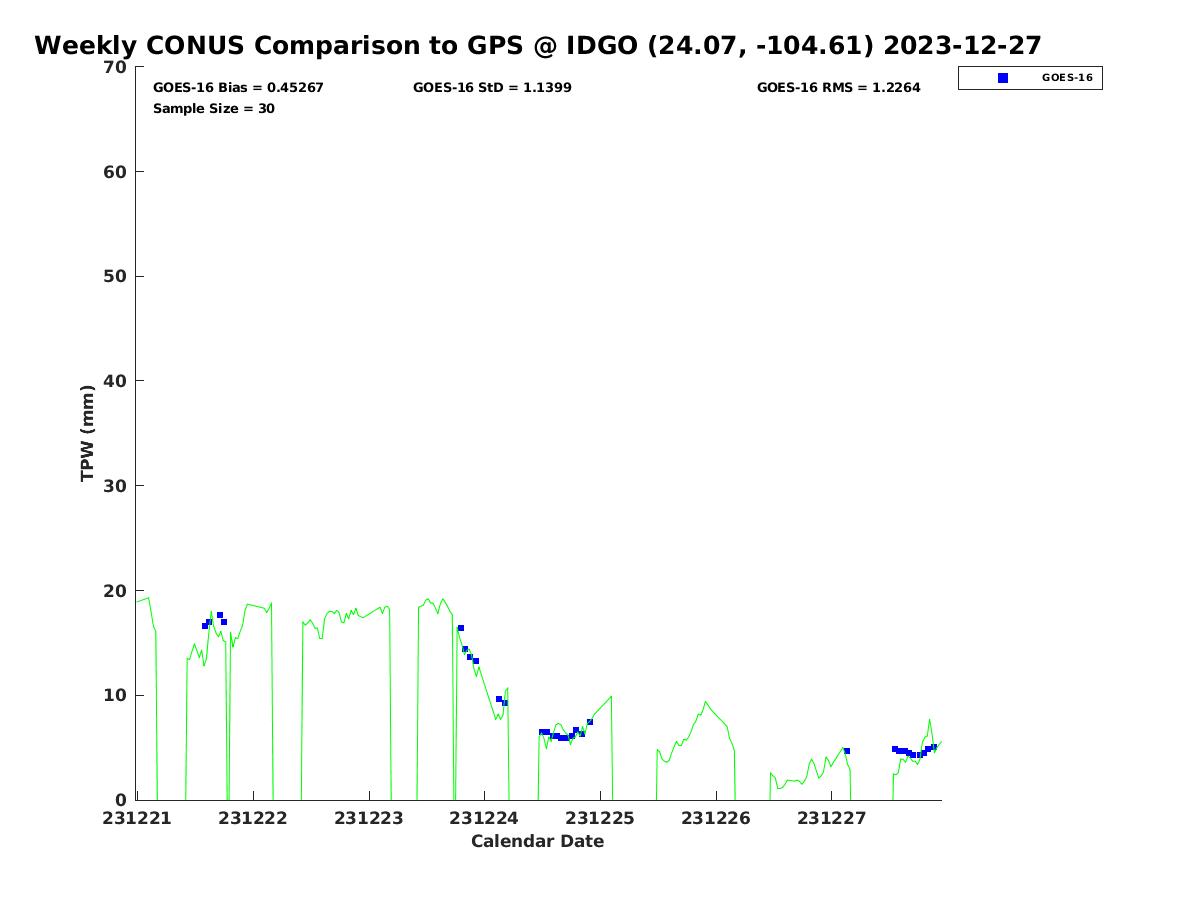
Task: Select the 231222 date tick label
Action: pos(253,818)
